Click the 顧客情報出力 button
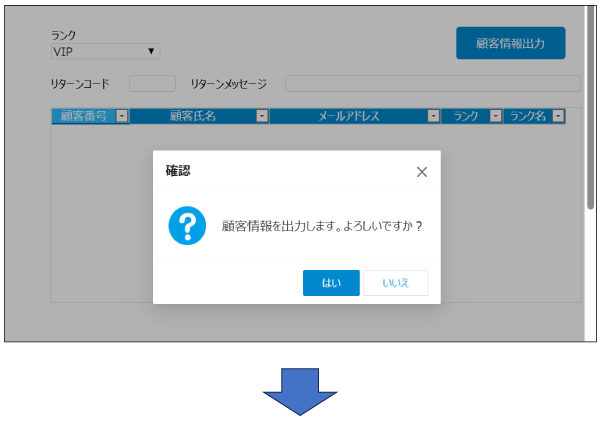 pyautogui.click(x=510, y=43)
